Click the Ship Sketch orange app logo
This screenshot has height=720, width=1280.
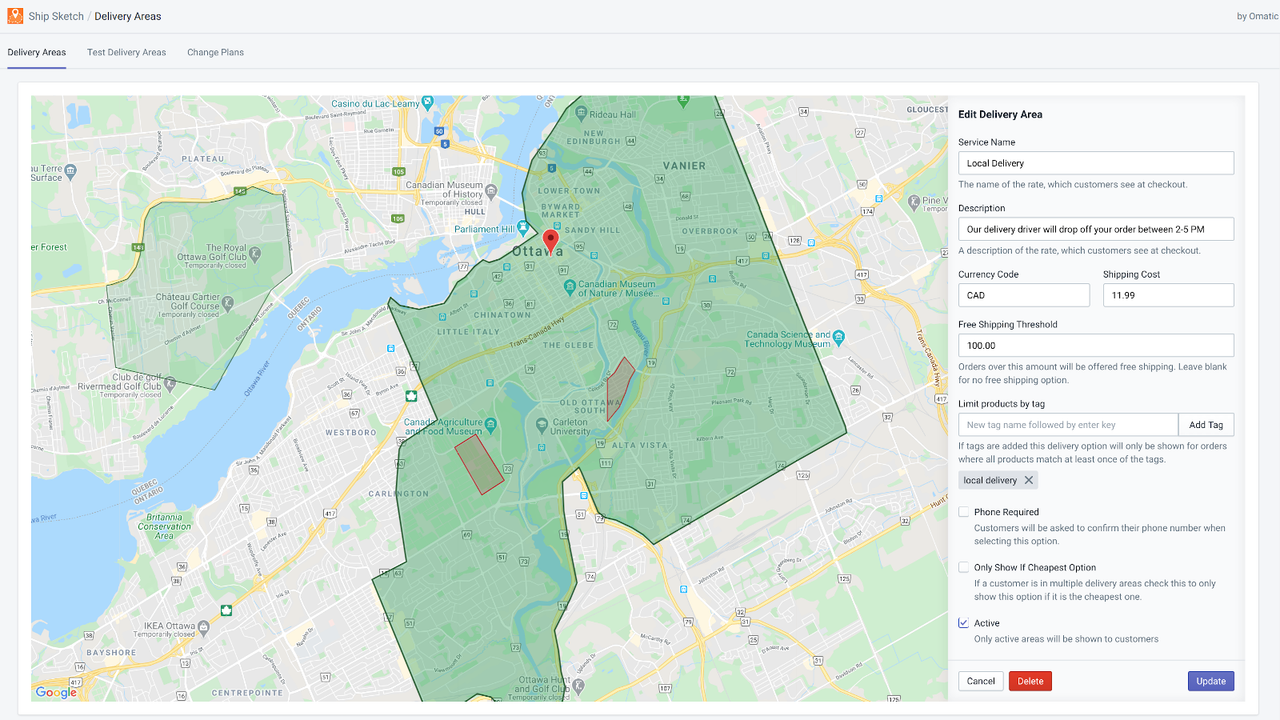[x=15, y=16]
